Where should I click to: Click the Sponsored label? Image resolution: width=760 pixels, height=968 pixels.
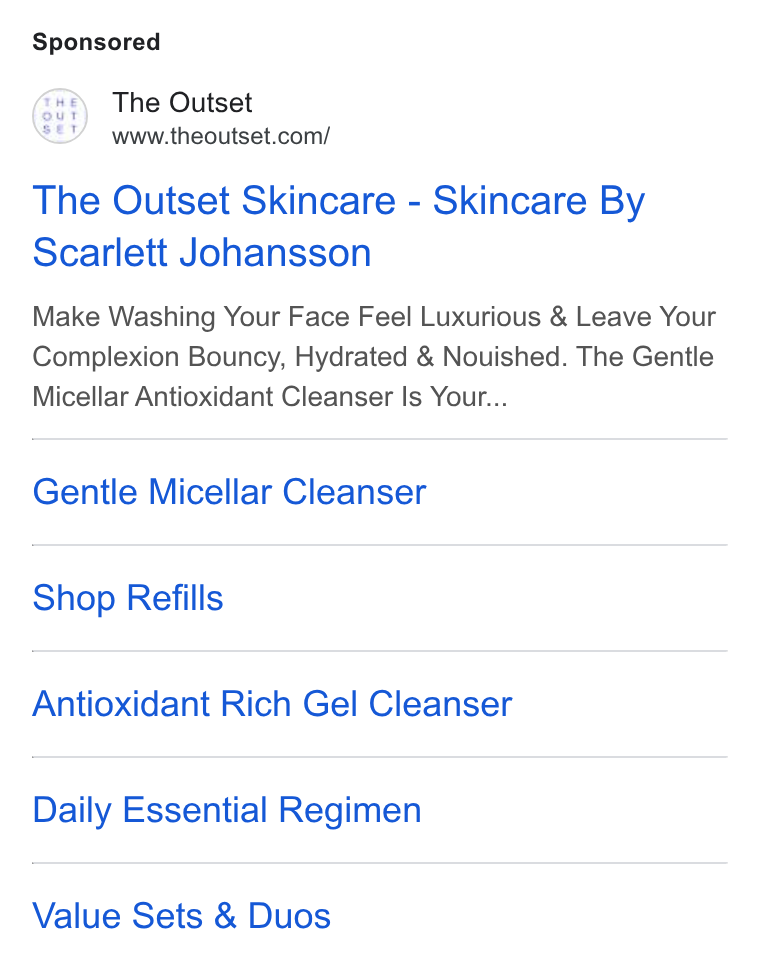[96, 42]
